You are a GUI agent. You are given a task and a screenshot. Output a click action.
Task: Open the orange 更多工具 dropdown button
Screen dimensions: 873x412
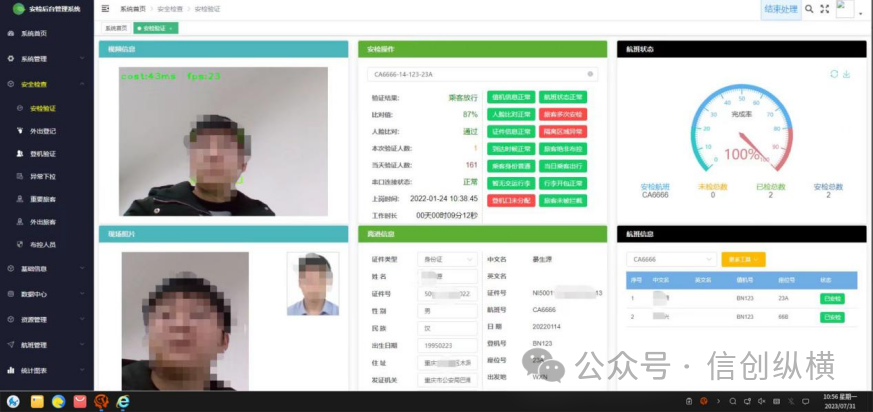(743, 259)
